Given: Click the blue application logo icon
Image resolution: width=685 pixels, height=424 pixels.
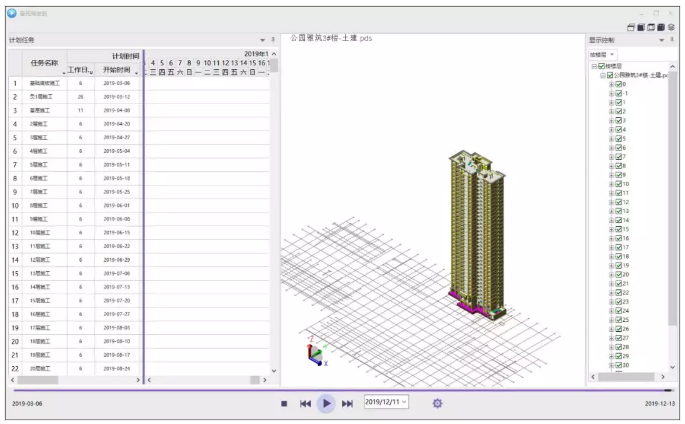Looking at the screenshot, I should tap(12, 13).
